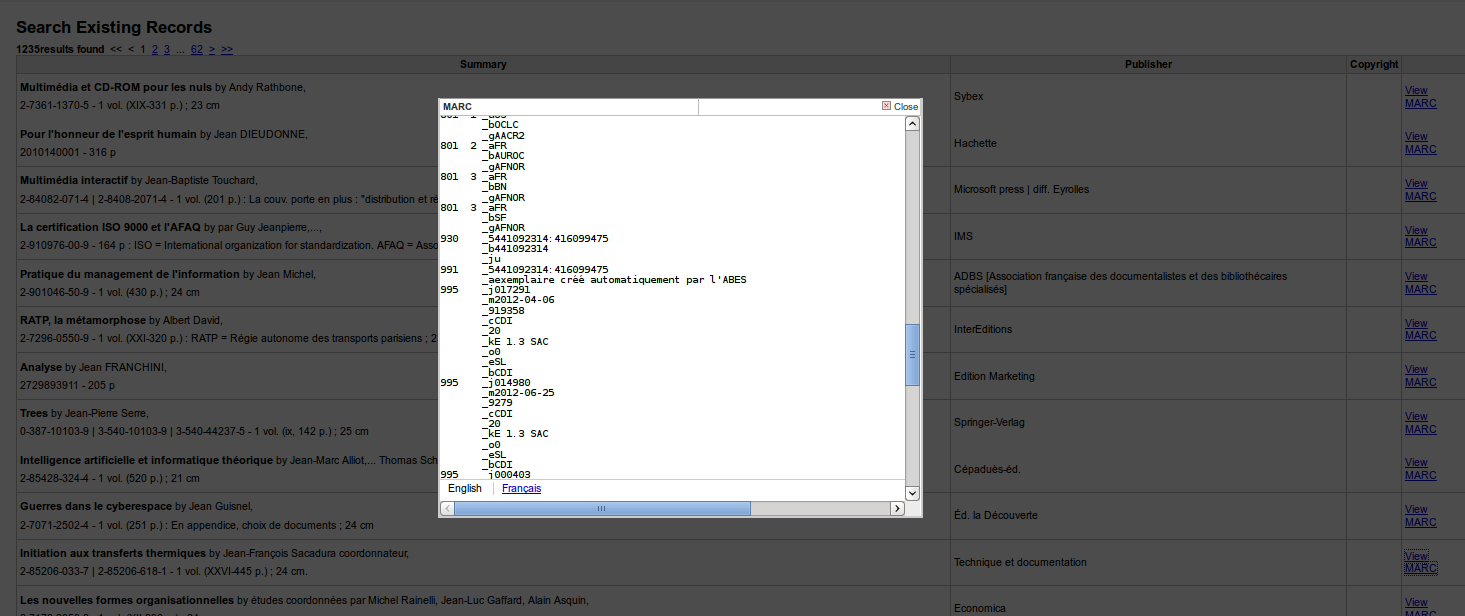The height and width of the screenshot is (616, 1465).
Task: Click the next page ">" link
Action: pyautogui.click(x=212, y=49)
